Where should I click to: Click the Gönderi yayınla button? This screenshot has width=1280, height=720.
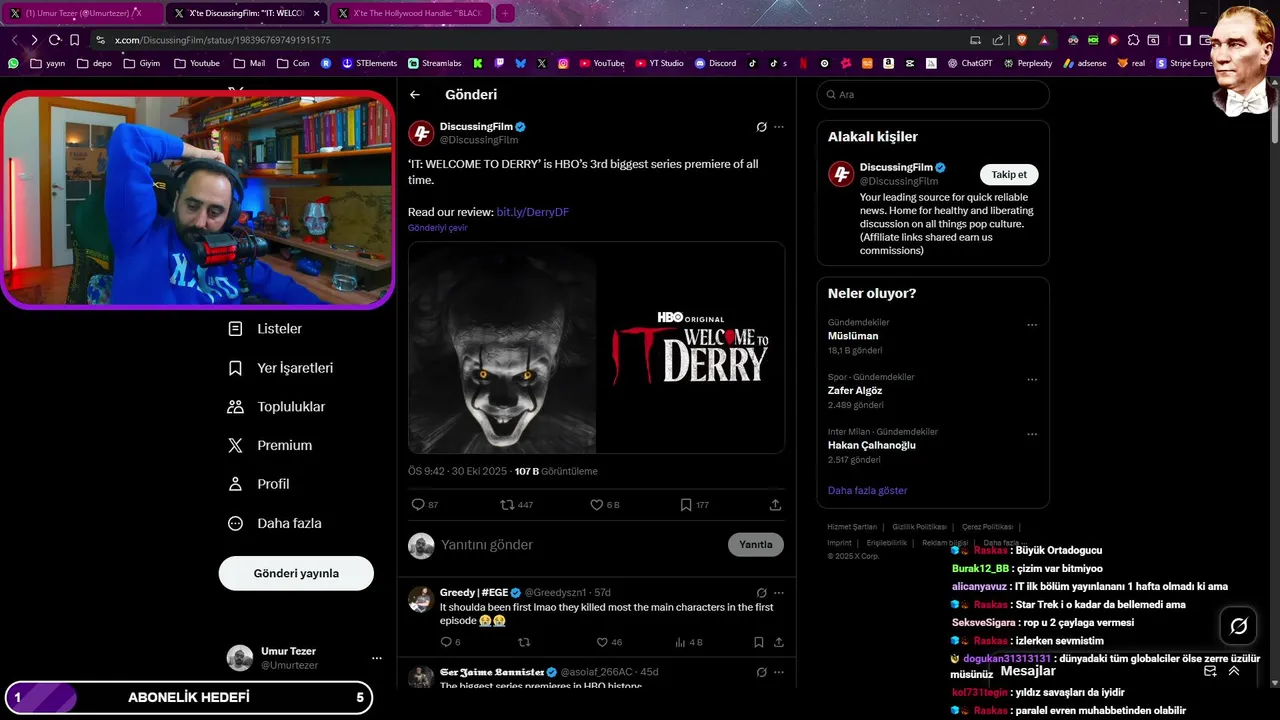click(x=296, y=573)
